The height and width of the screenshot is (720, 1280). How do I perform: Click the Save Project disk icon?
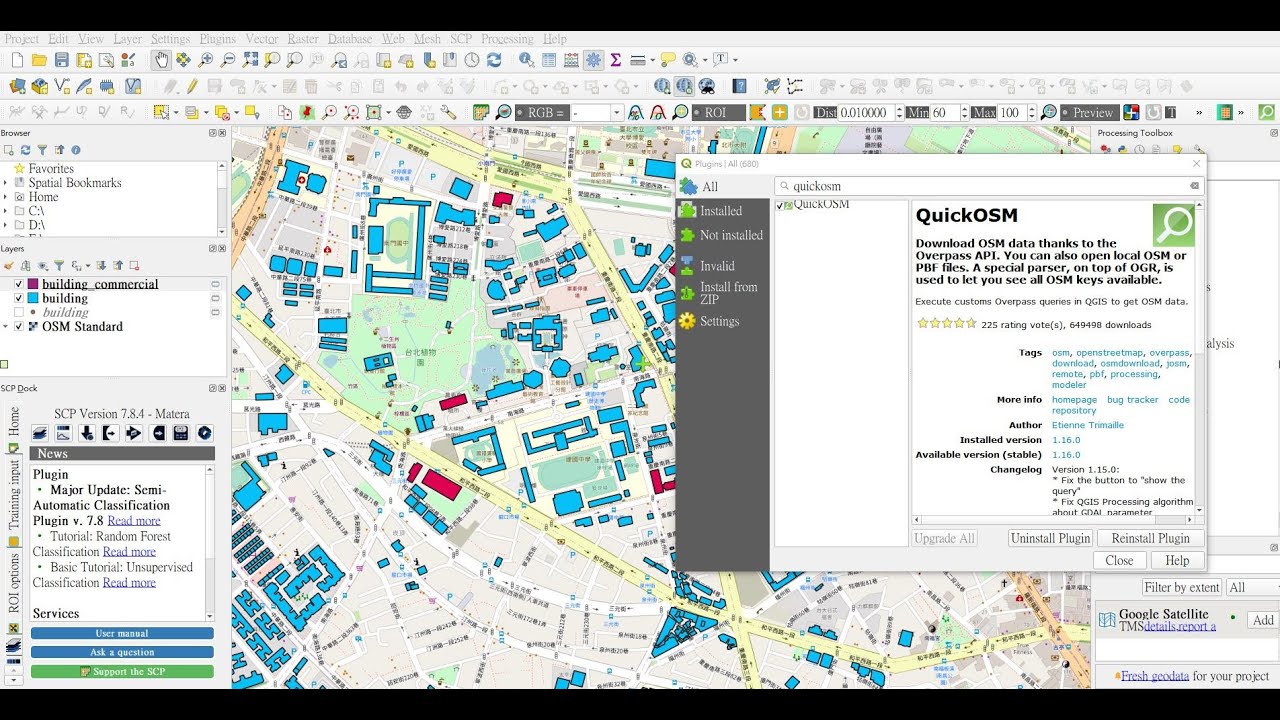62,60
